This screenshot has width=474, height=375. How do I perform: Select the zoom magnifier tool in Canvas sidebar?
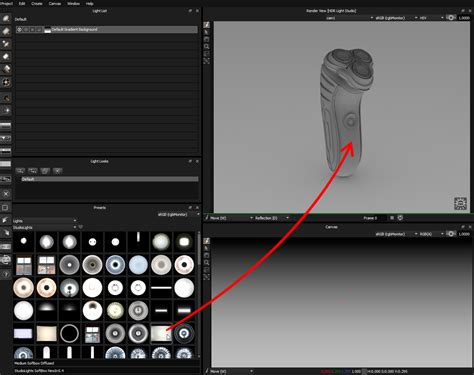pos(207,263)
